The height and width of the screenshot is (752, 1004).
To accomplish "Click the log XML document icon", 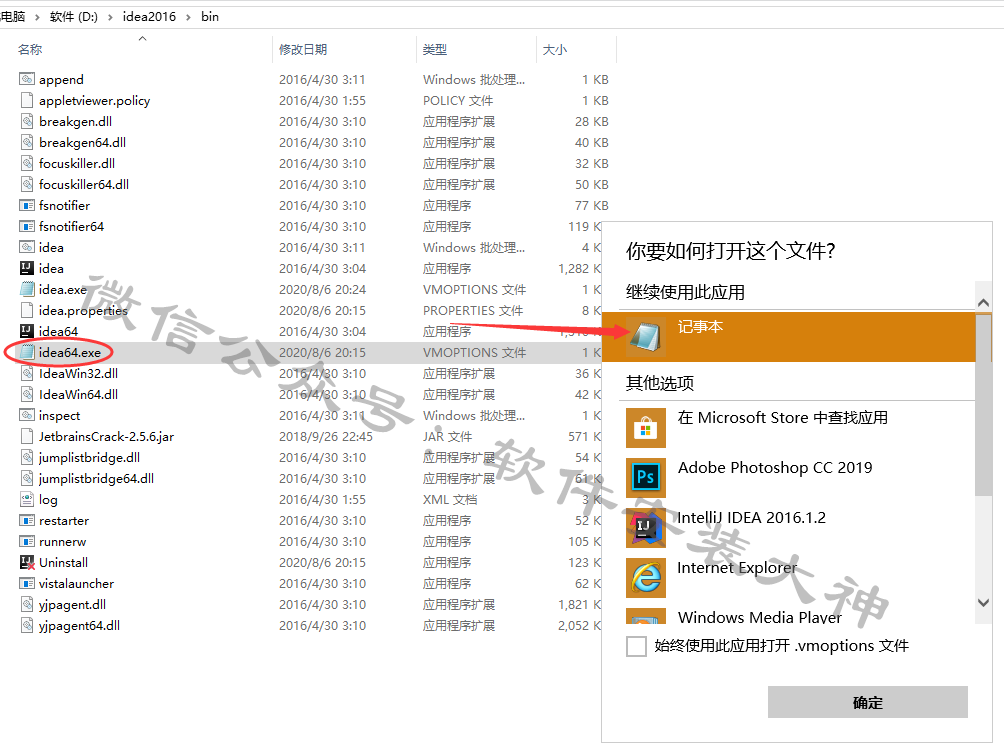I will pos(27,500).
